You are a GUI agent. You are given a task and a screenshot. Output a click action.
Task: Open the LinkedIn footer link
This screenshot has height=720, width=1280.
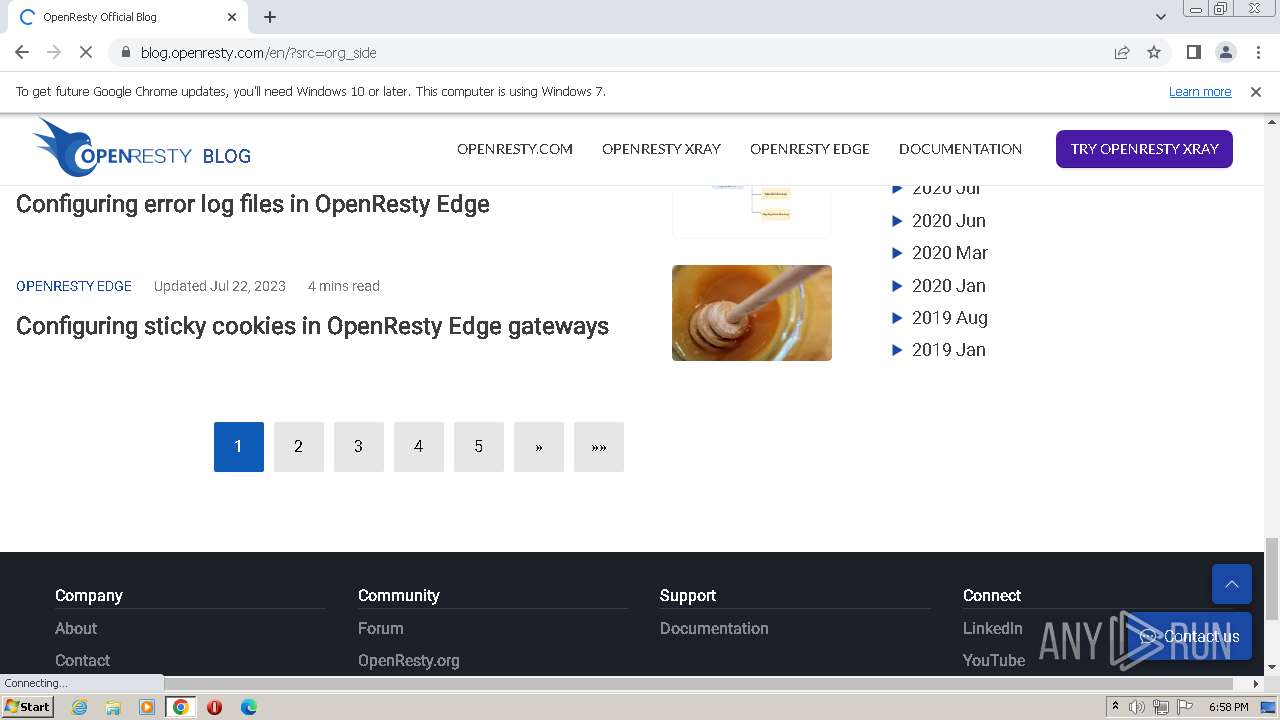click(993, 628)
